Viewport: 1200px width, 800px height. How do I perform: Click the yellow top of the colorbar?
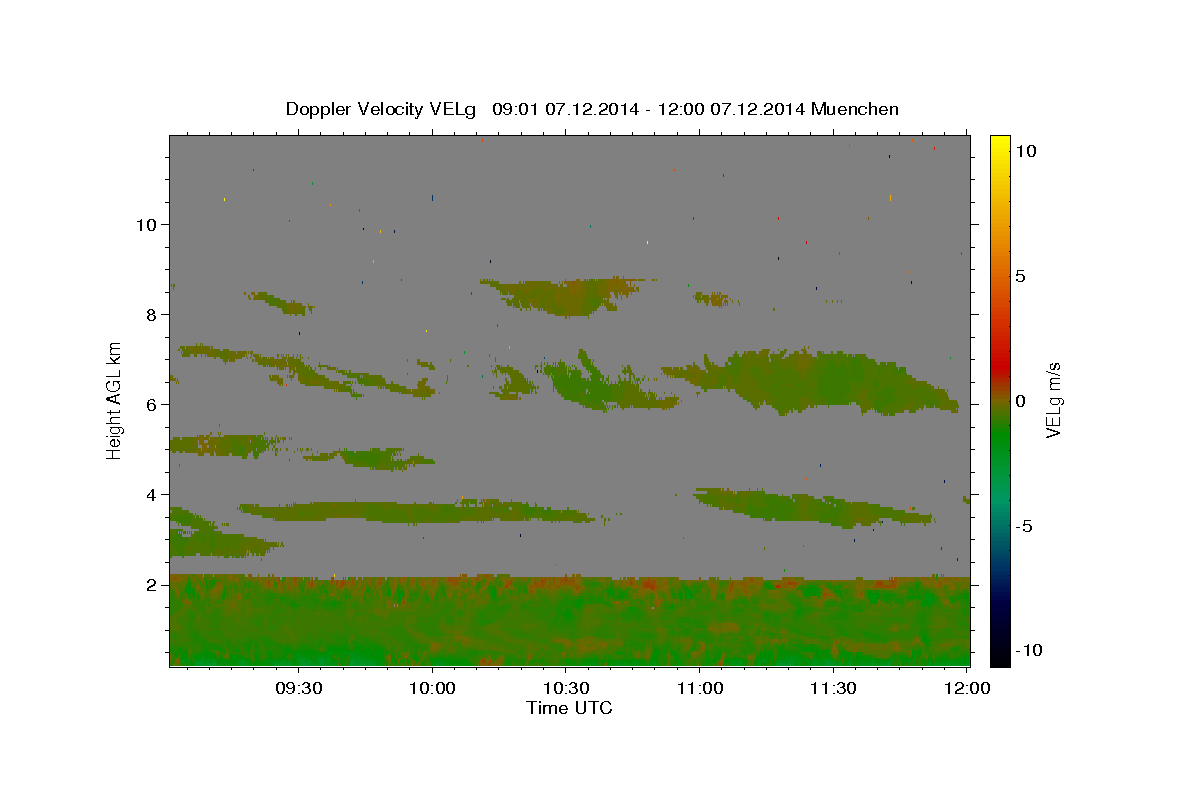click(x=999, y=145)
